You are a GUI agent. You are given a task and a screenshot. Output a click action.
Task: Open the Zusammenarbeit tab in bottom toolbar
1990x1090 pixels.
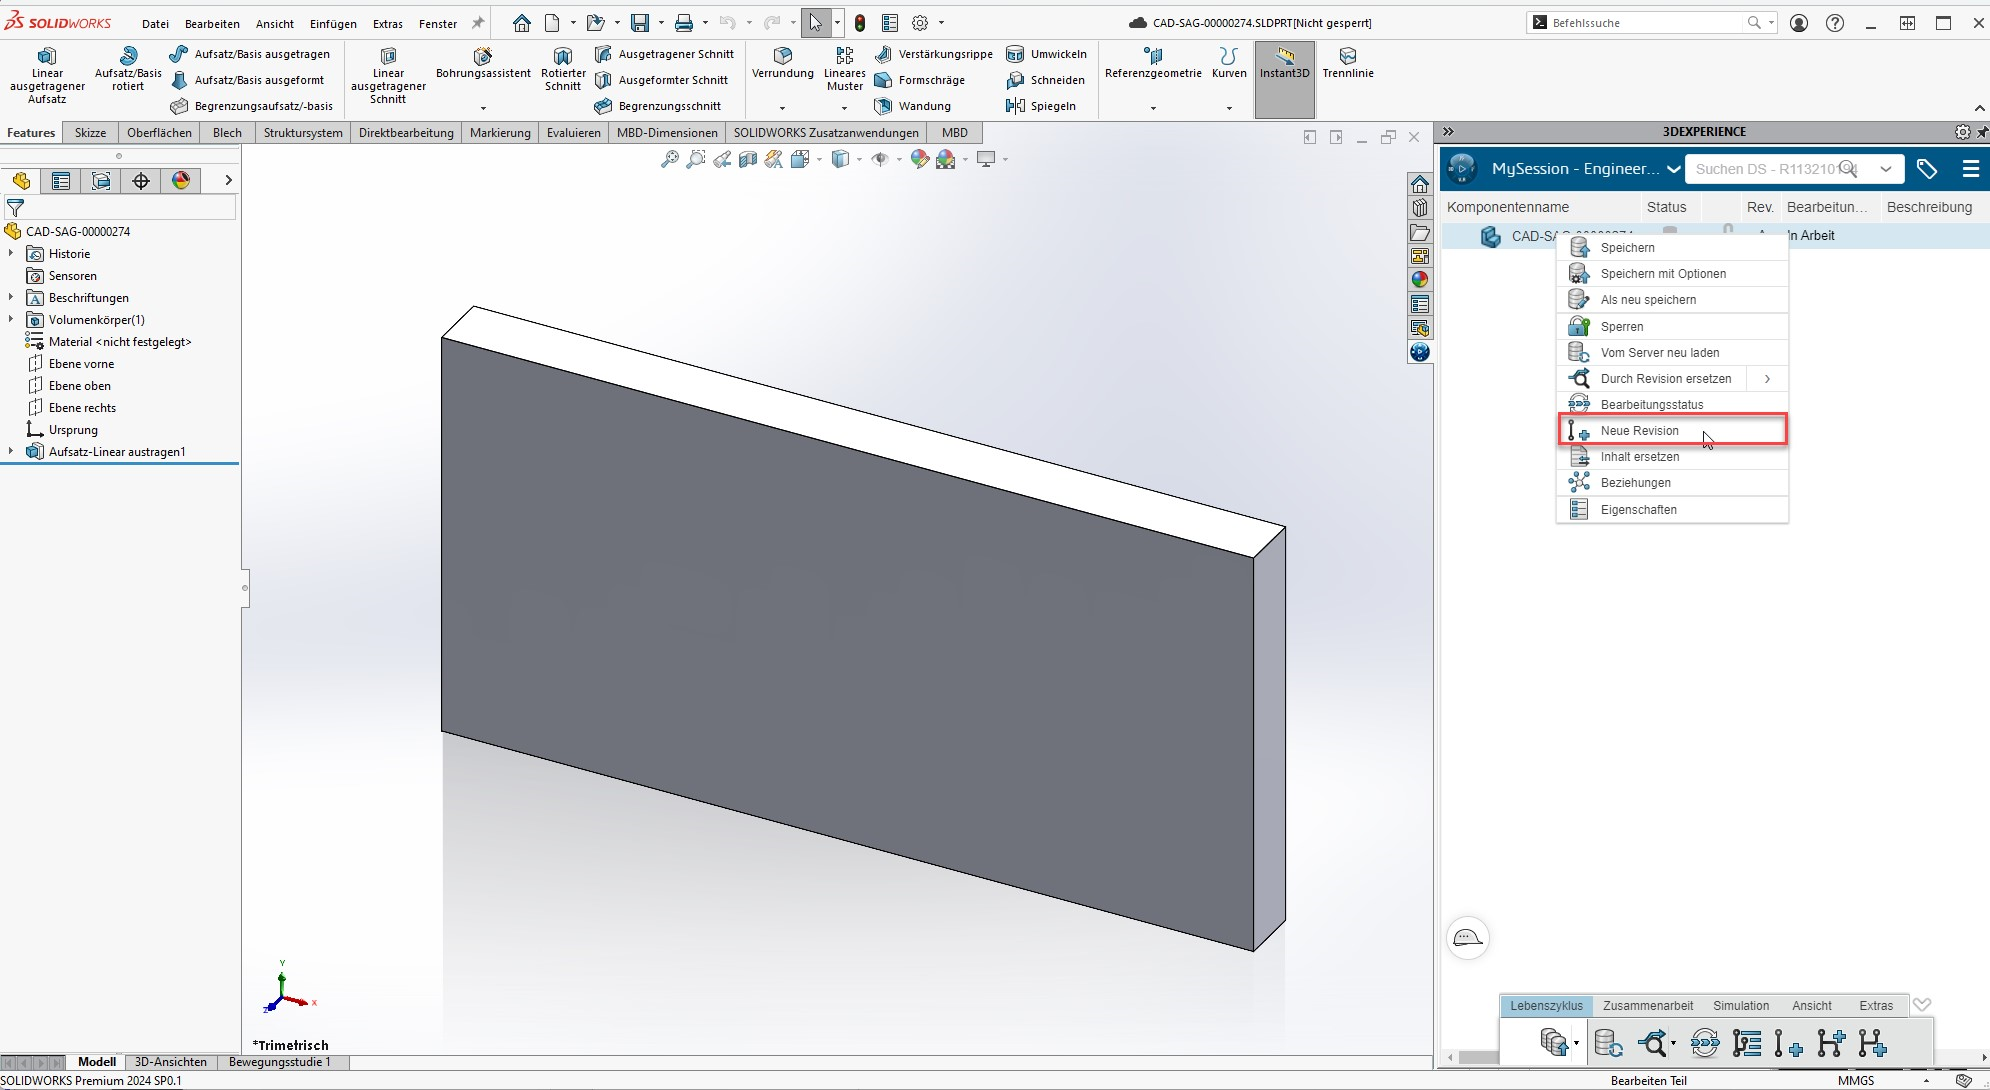(1647, 1006)
